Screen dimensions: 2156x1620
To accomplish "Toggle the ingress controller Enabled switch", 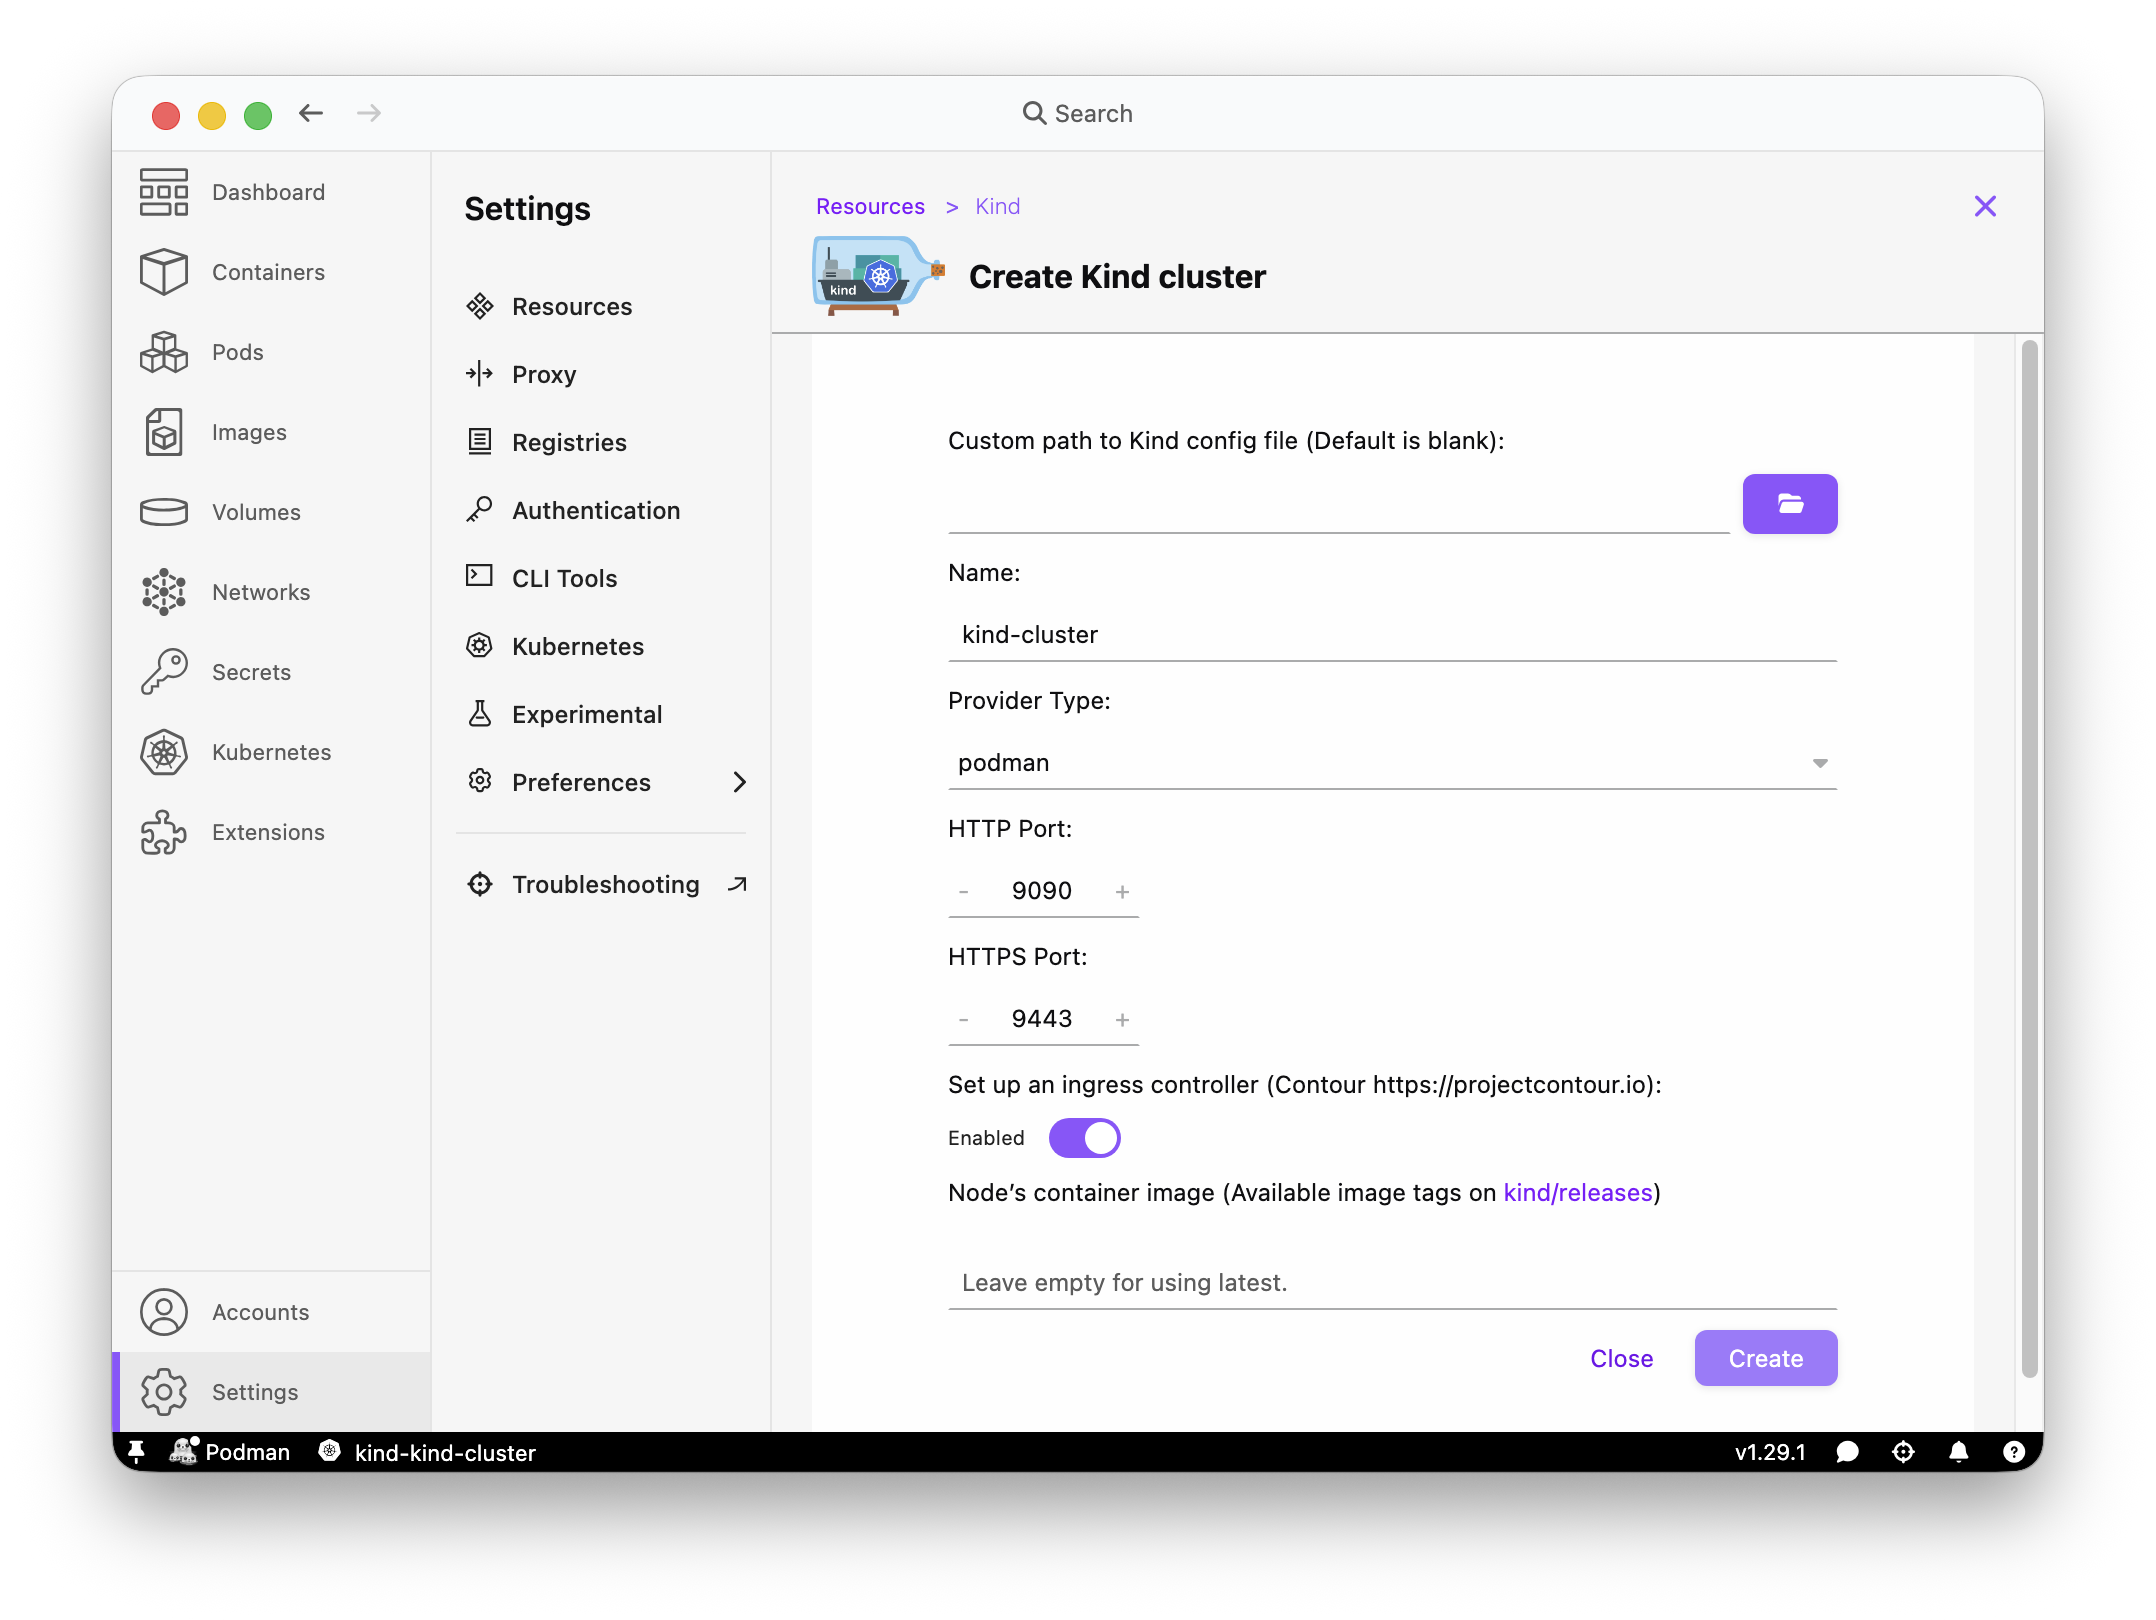I will (x=1085, y=1138).
